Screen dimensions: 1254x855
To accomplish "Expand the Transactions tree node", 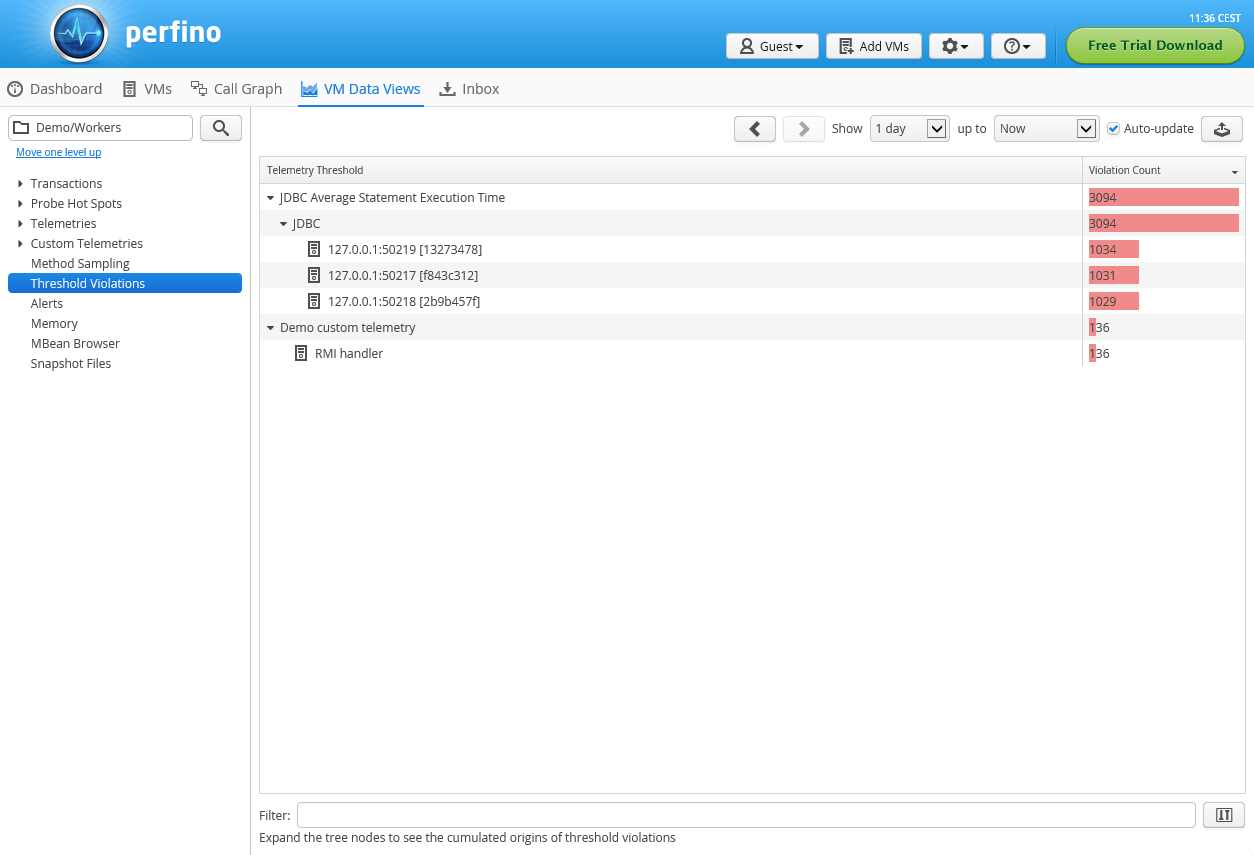I will (x=20, y=184).
